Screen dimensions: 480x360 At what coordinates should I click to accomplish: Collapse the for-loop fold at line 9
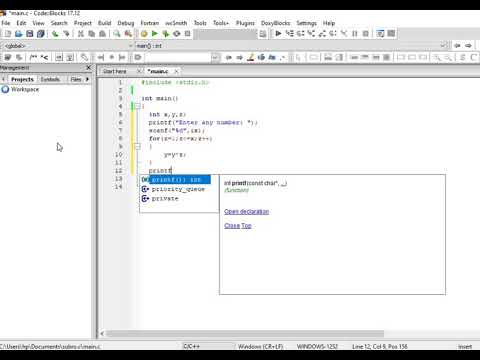[x=137, y=146]
